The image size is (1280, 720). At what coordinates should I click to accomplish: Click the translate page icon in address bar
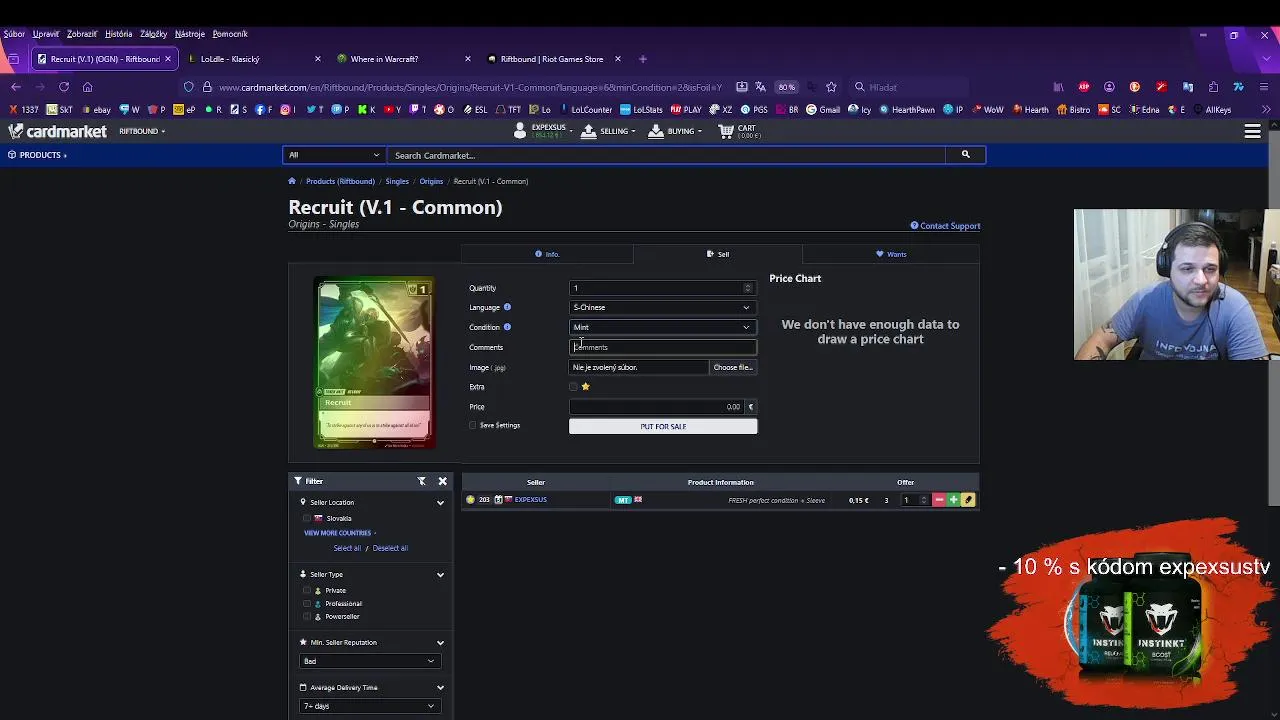point(761,87)
